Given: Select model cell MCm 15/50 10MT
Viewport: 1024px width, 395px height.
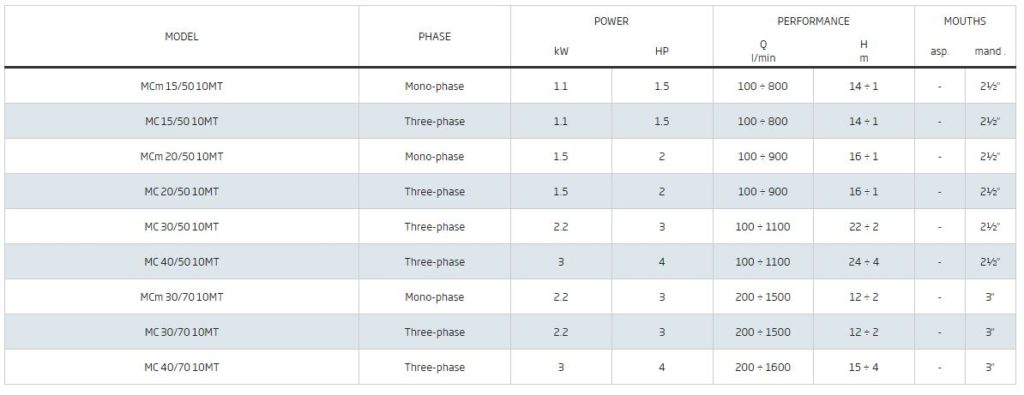Looking at the screenshot, I should click(x=182, y=86).
